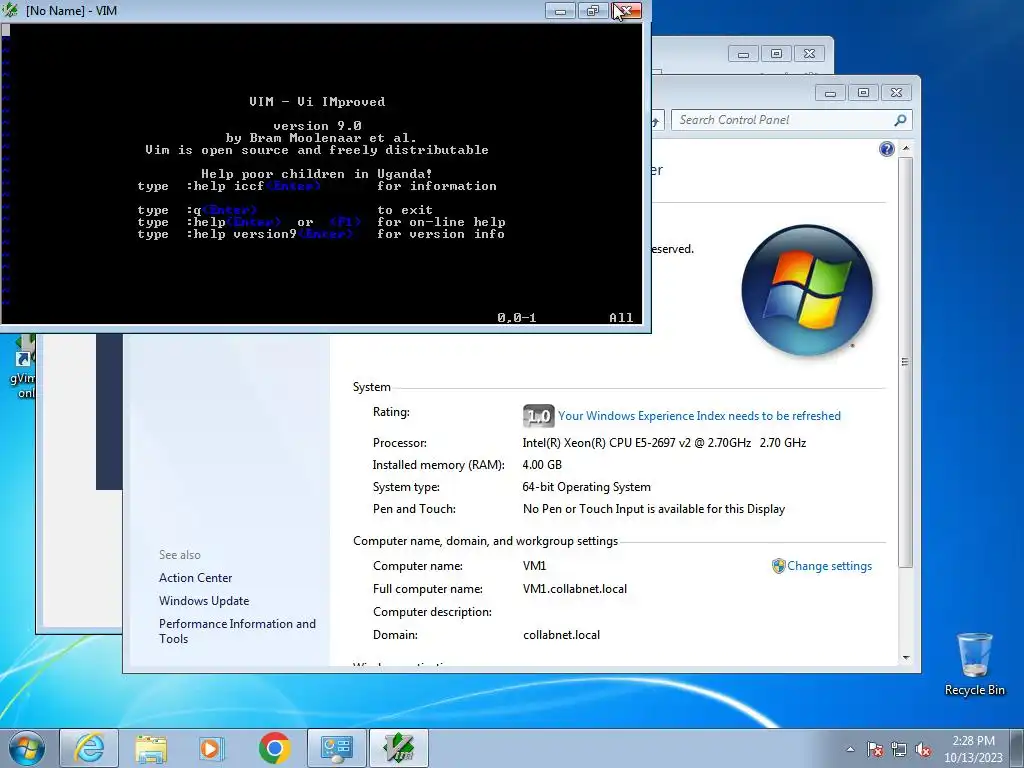Image resolution: width=1024 pixels, height=768 pixels.
Task: Open Performance Information and Tools link
Action: [237, 632]
